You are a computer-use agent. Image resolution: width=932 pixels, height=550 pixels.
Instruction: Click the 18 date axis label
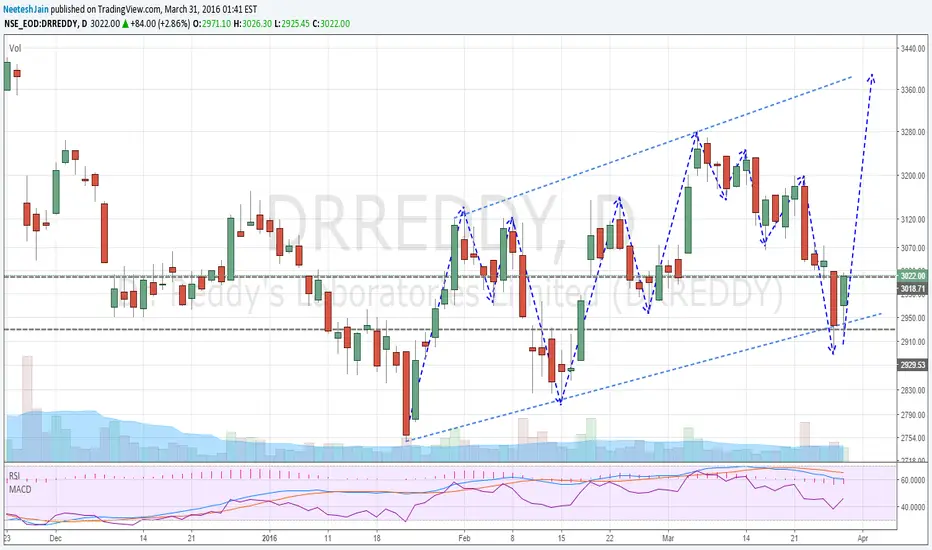tap(377, 538)
